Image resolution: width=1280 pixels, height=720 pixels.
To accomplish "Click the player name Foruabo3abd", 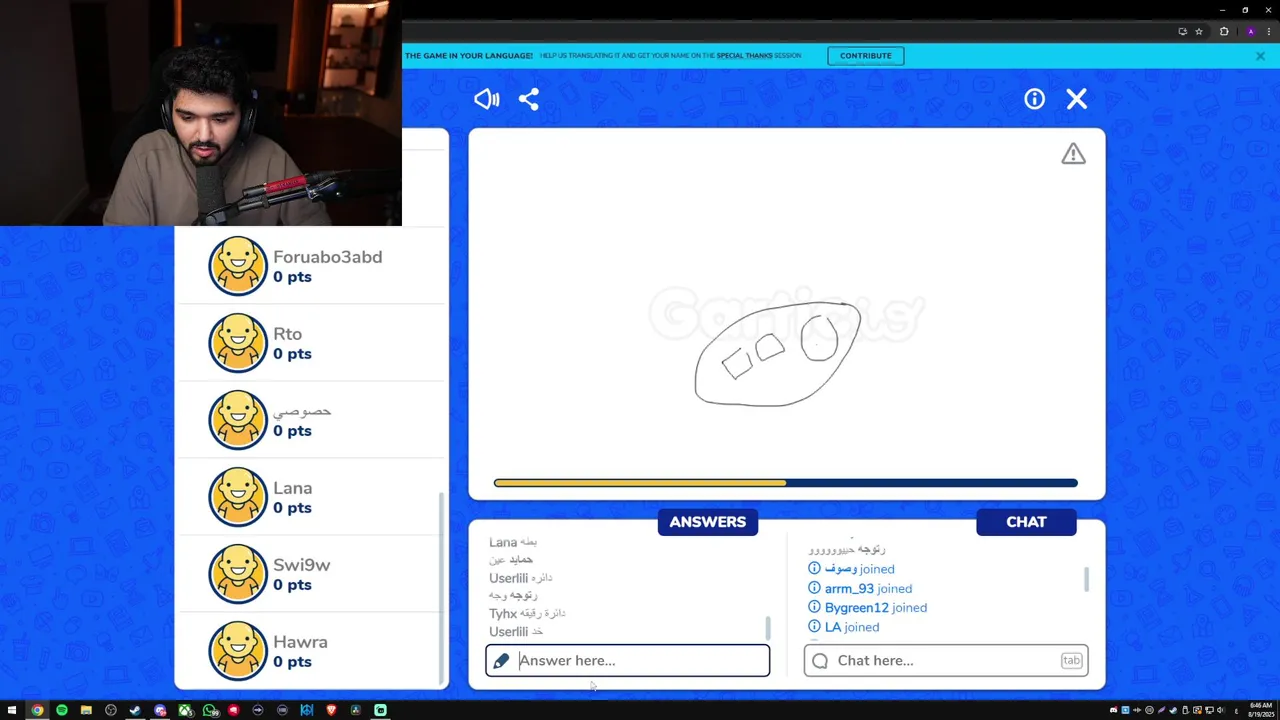I will click(x=327, y=257).
